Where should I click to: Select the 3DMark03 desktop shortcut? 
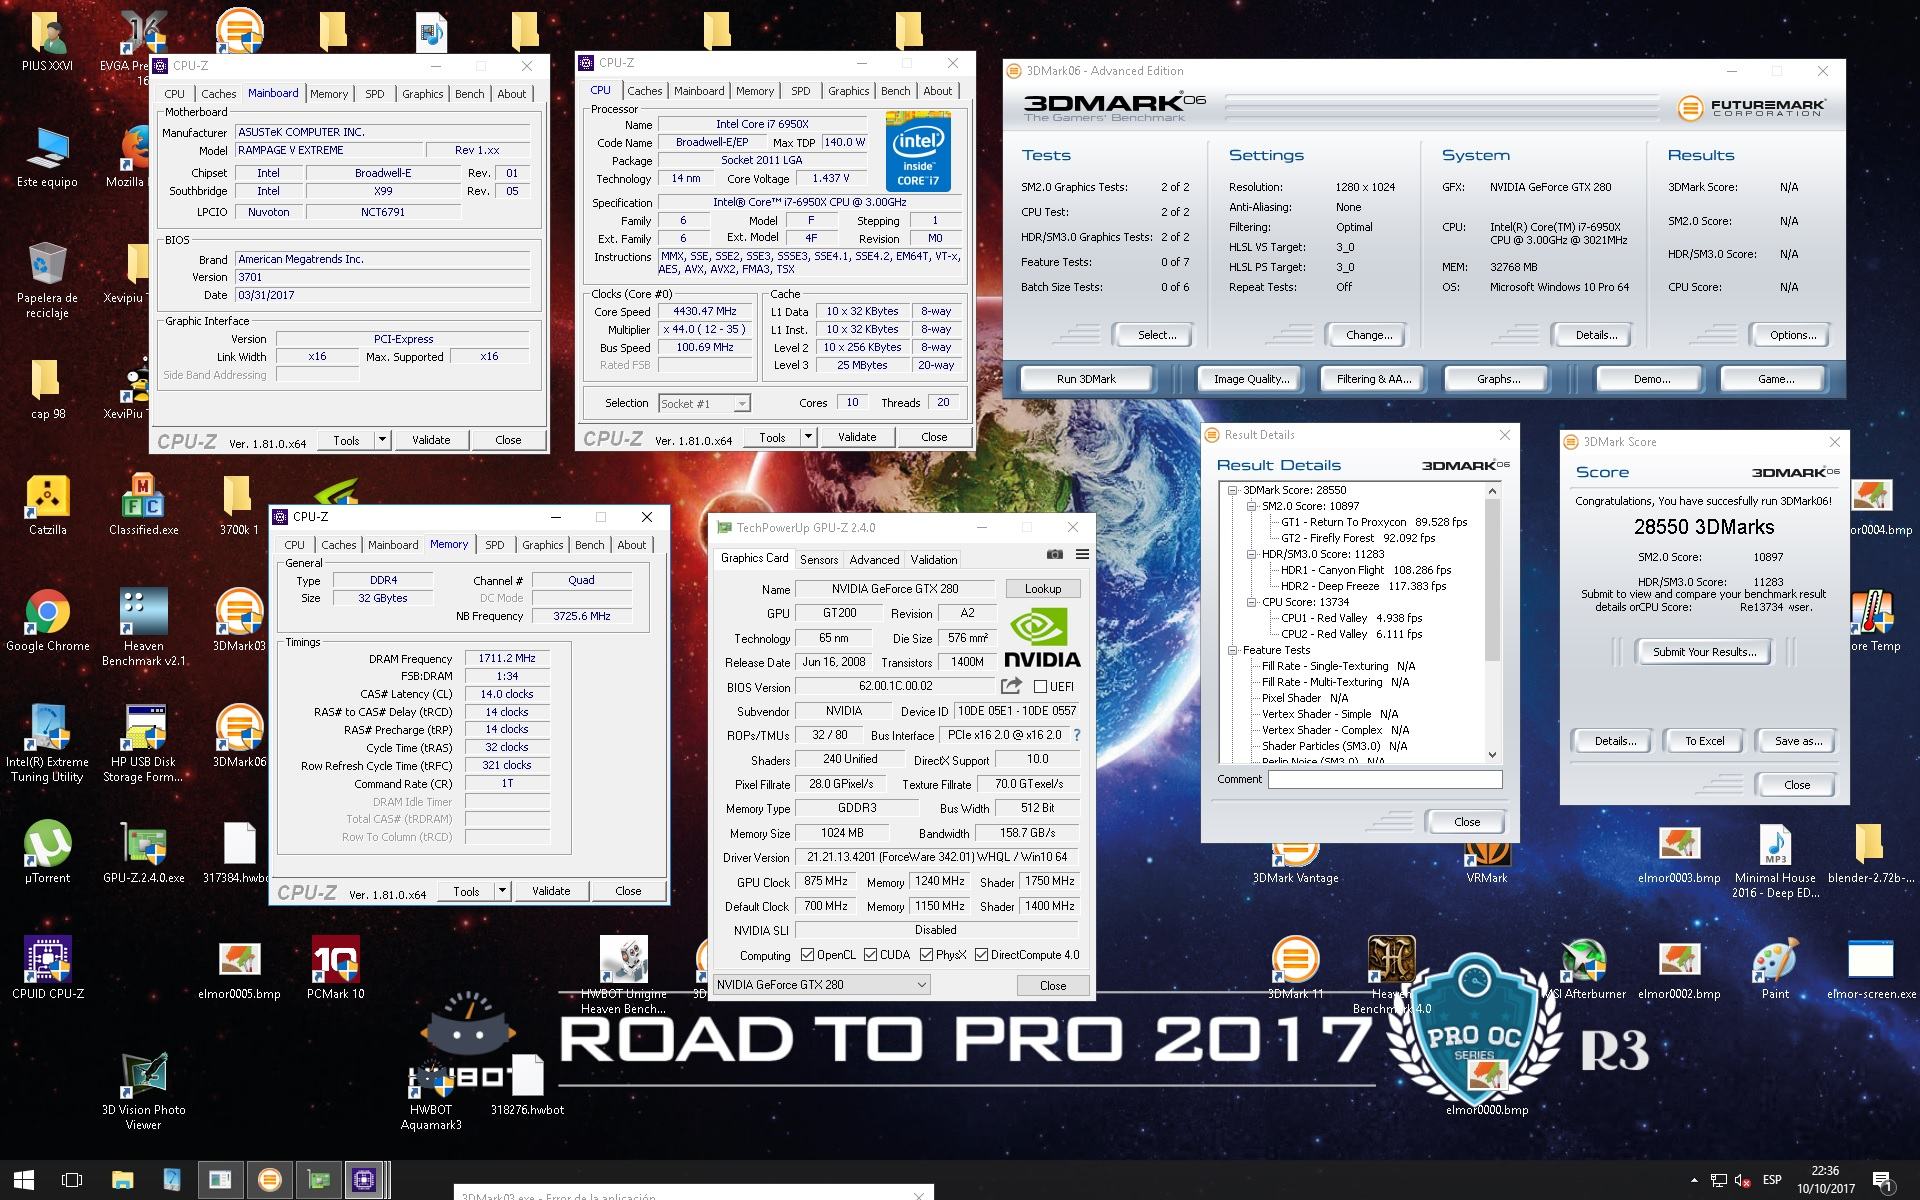click(x=239, y=621)
